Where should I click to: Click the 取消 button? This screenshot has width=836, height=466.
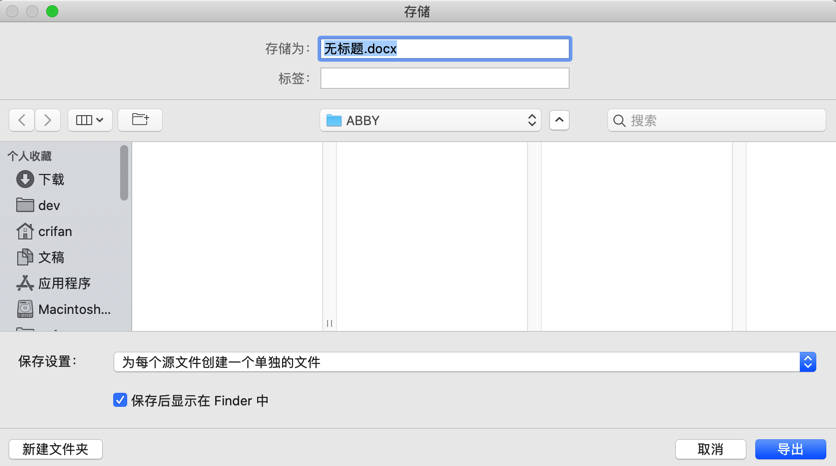tap(710, 449)
